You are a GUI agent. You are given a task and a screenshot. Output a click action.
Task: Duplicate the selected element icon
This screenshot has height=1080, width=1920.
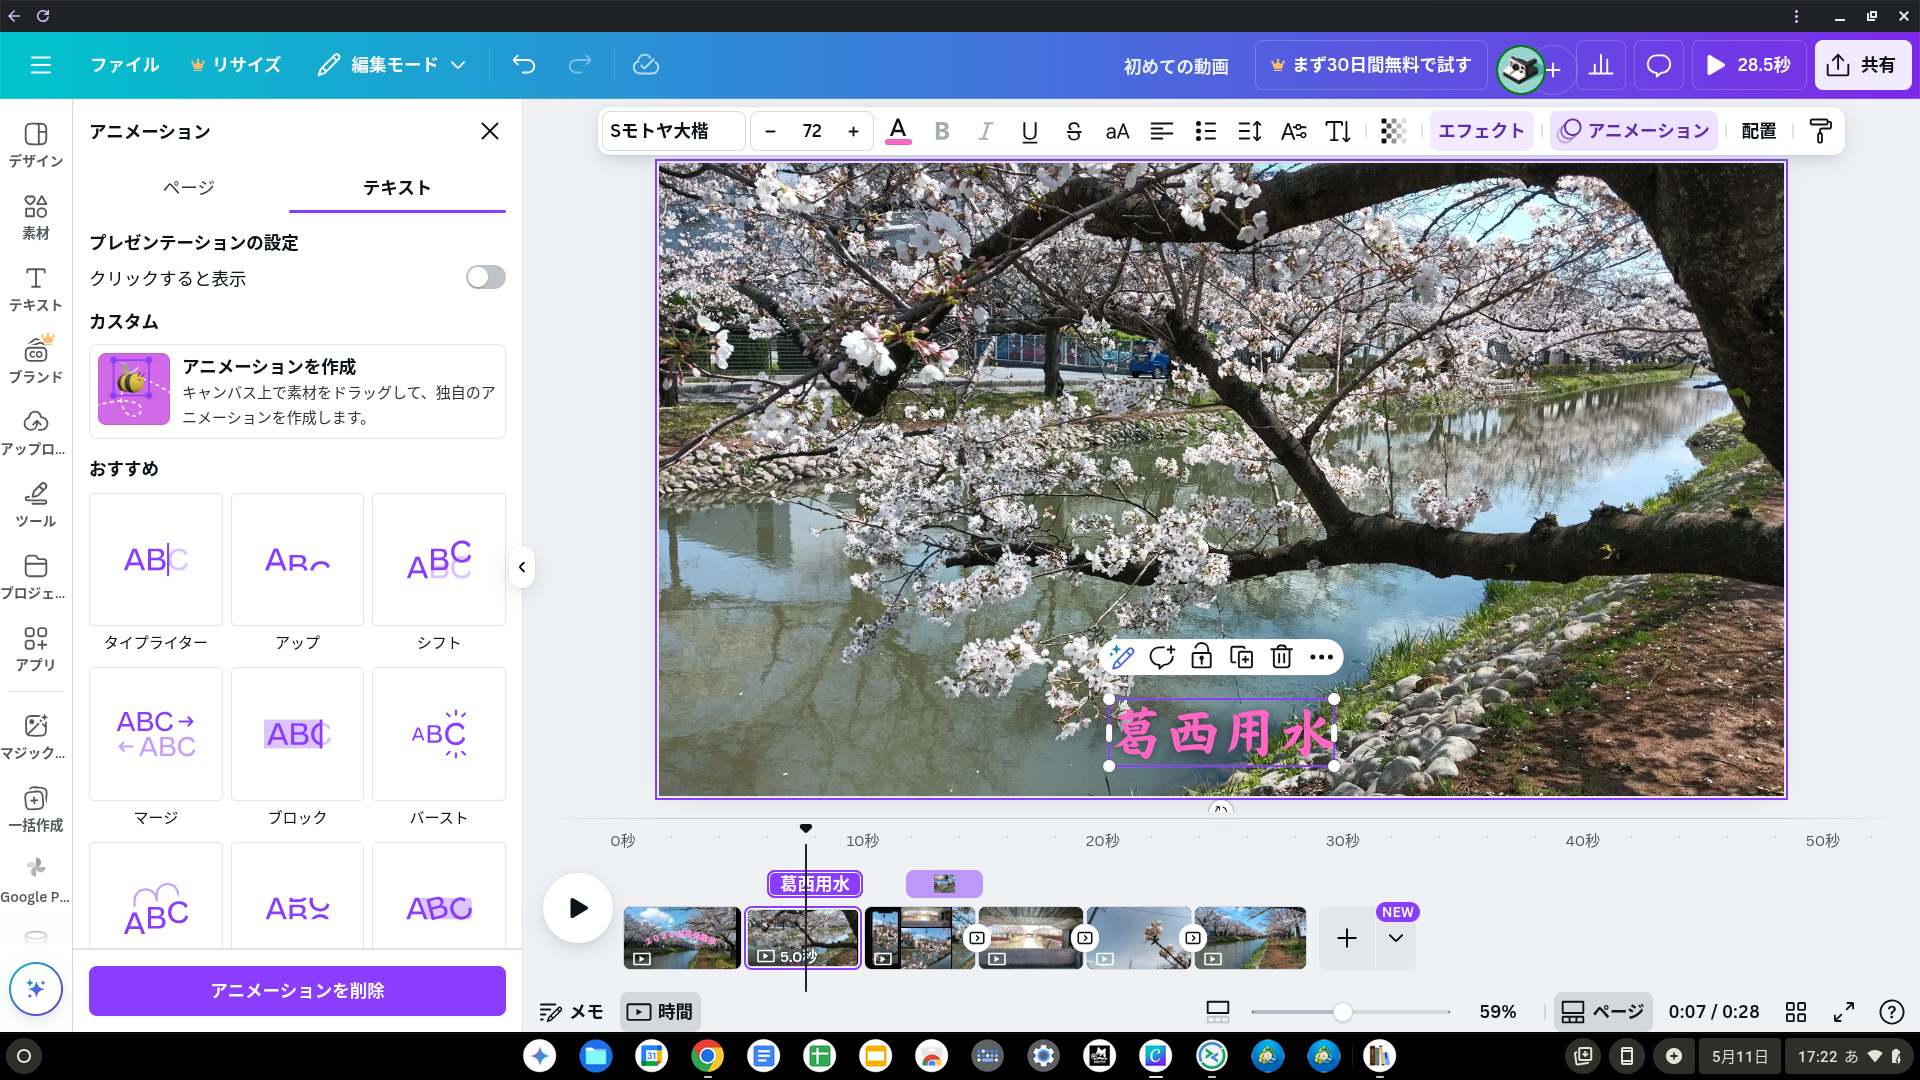coord(1241,657)
